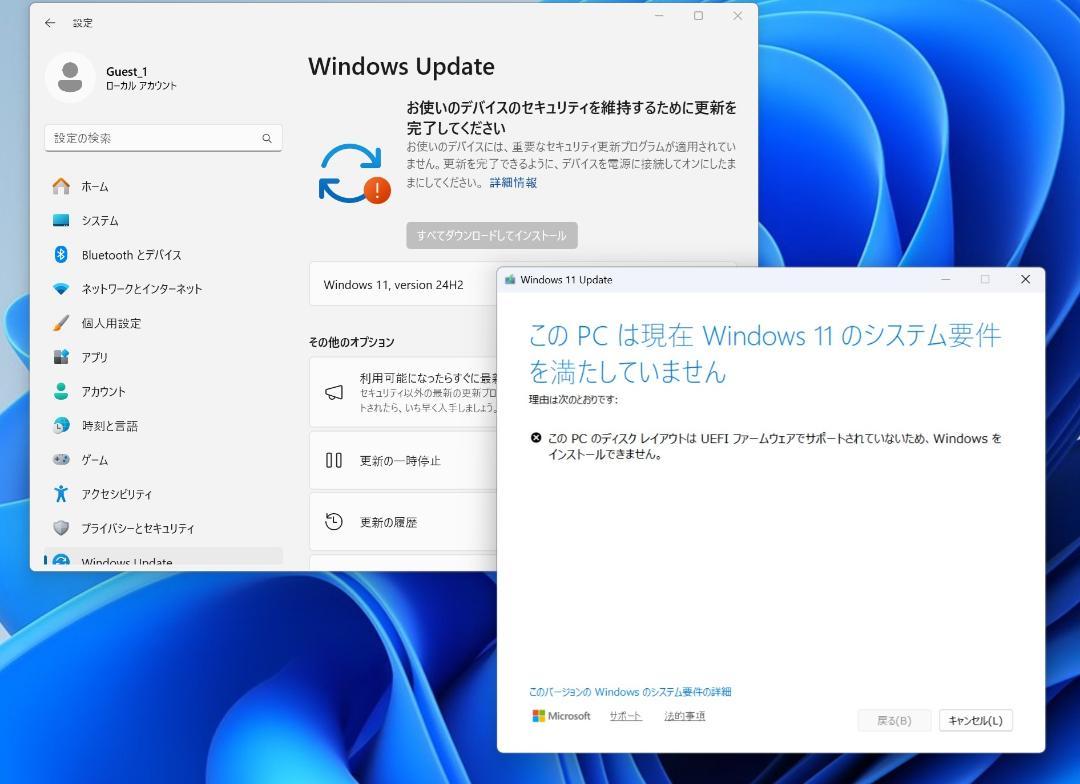Click the Microsoft logo in the dialog footer
The image size is (1080, 784).
(561, 716)
